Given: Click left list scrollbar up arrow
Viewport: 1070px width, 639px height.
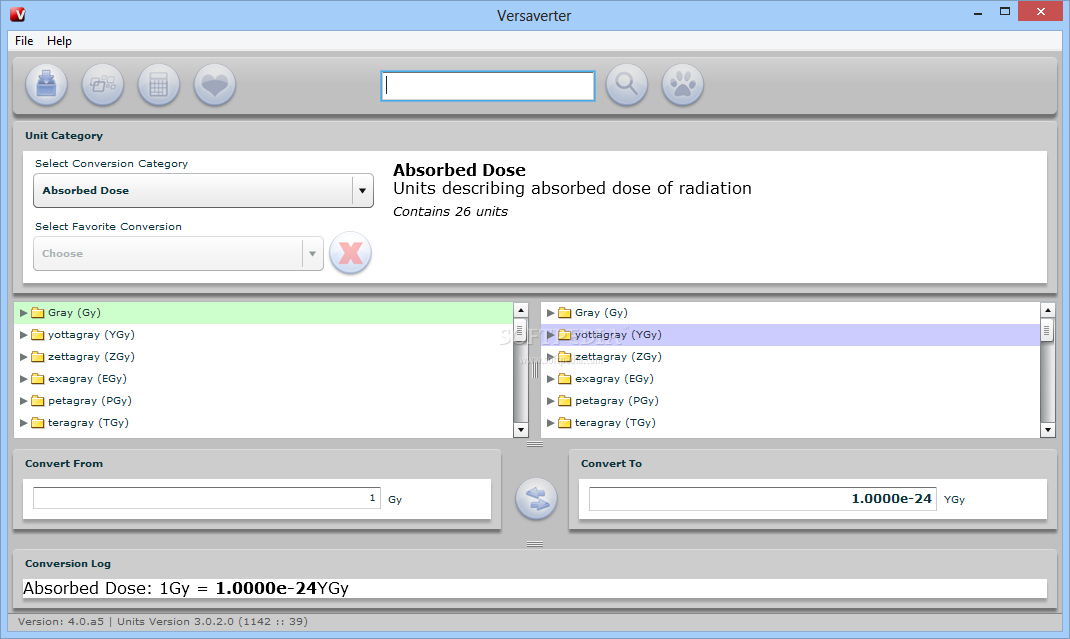Looking at the screenshot, I should (x=521, y=311).
